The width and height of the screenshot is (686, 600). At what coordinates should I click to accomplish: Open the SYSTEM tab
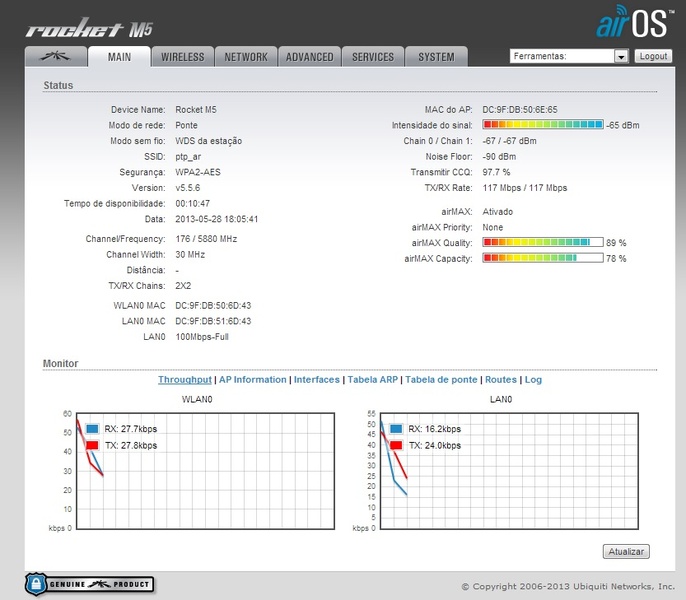436,57
